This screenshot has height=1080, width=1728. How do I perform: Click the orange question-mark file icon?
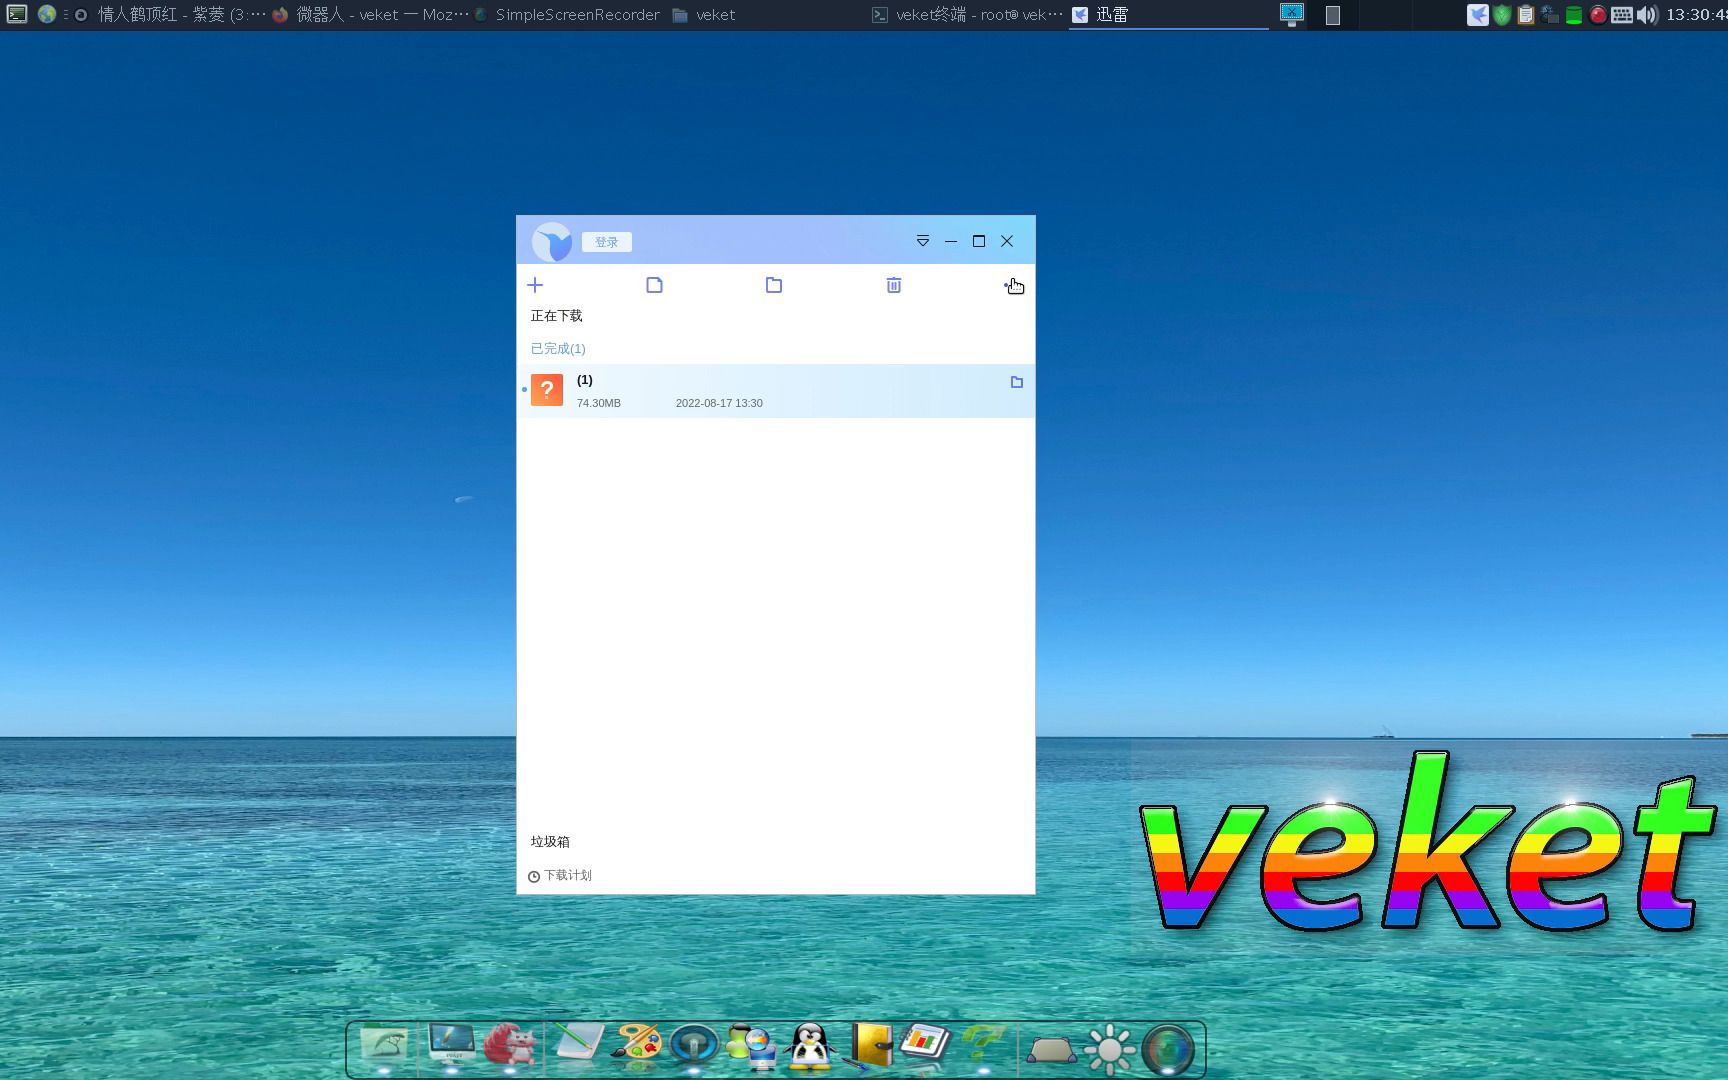tap(547, 390)
